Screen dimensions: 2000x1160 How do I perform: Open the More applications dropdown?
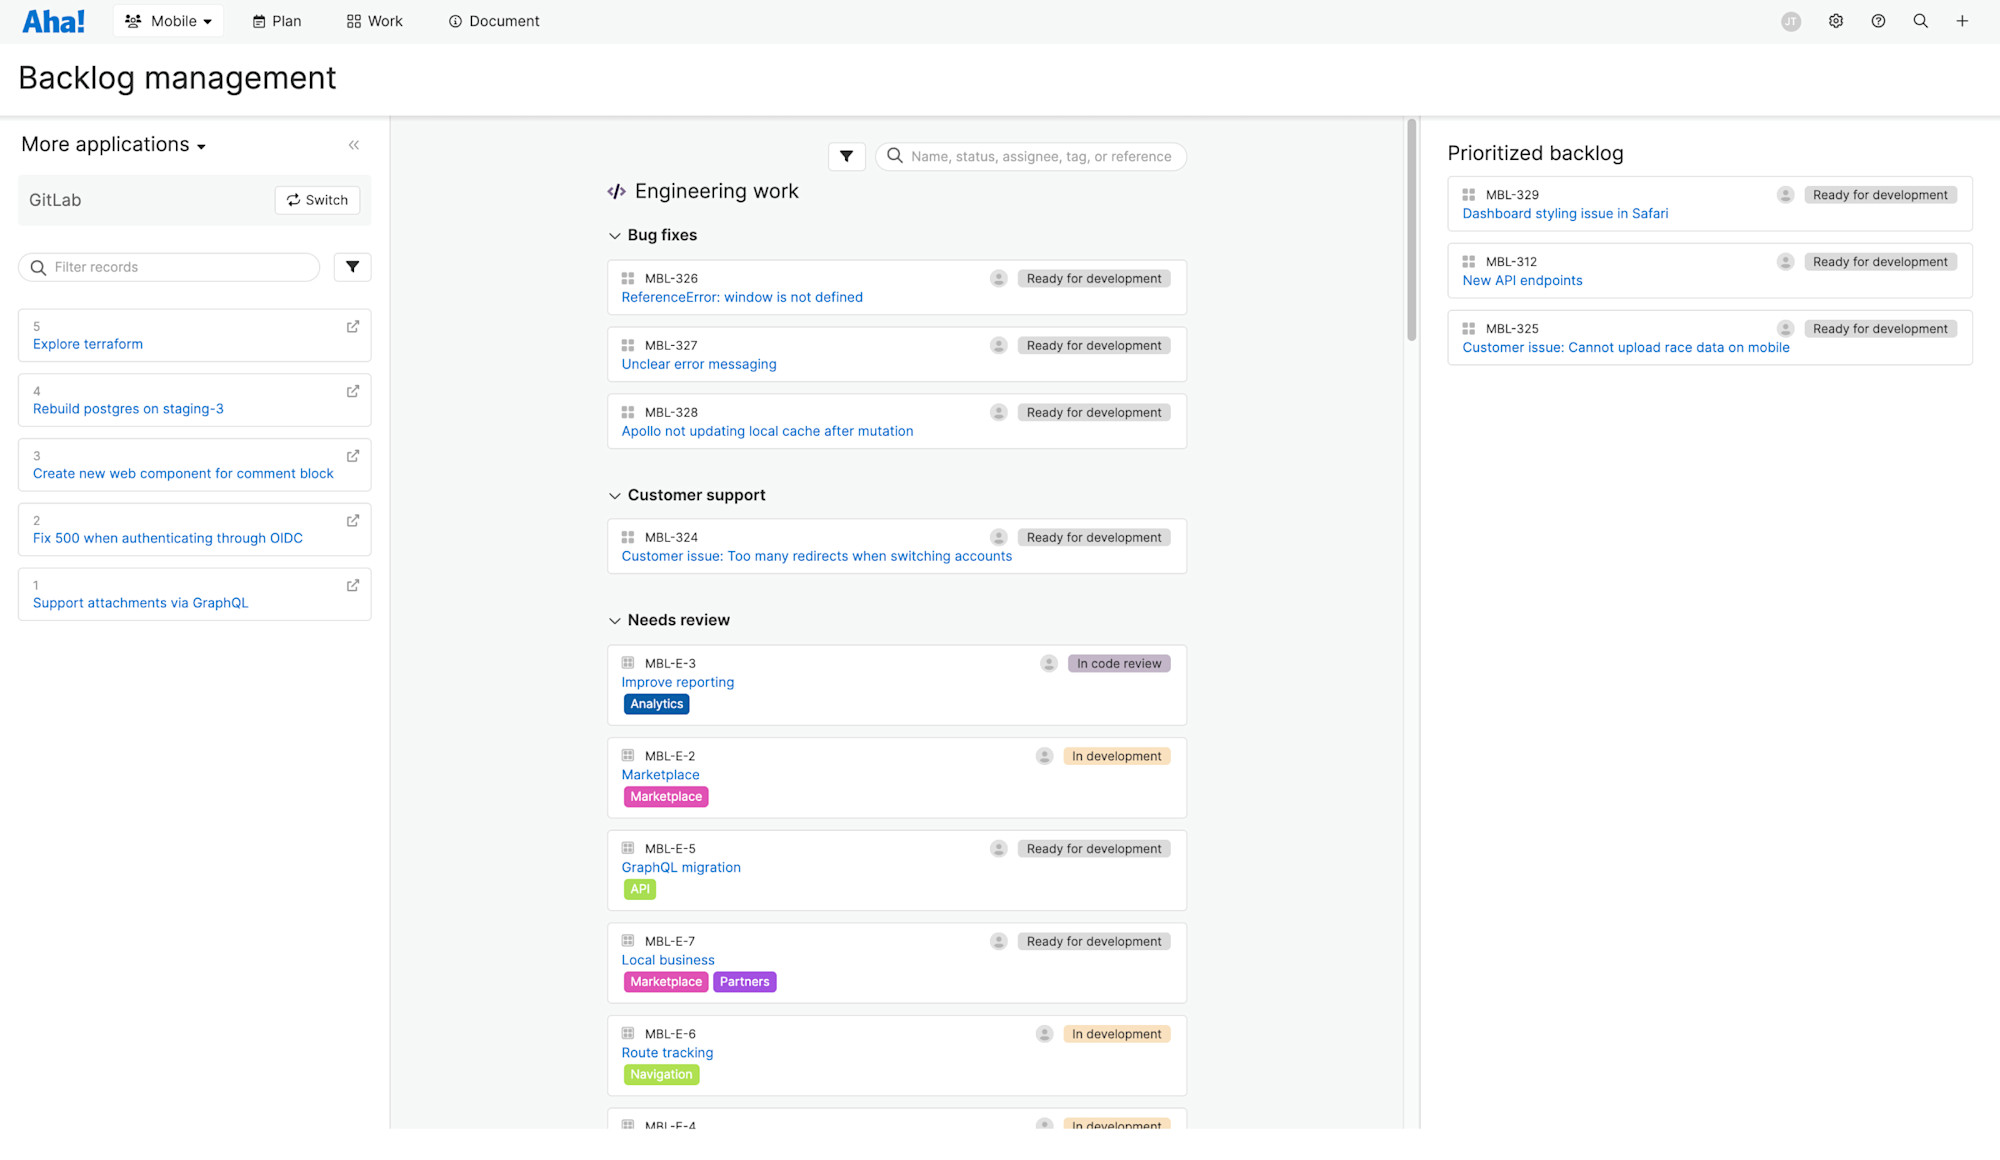click(x=113, y=144)
